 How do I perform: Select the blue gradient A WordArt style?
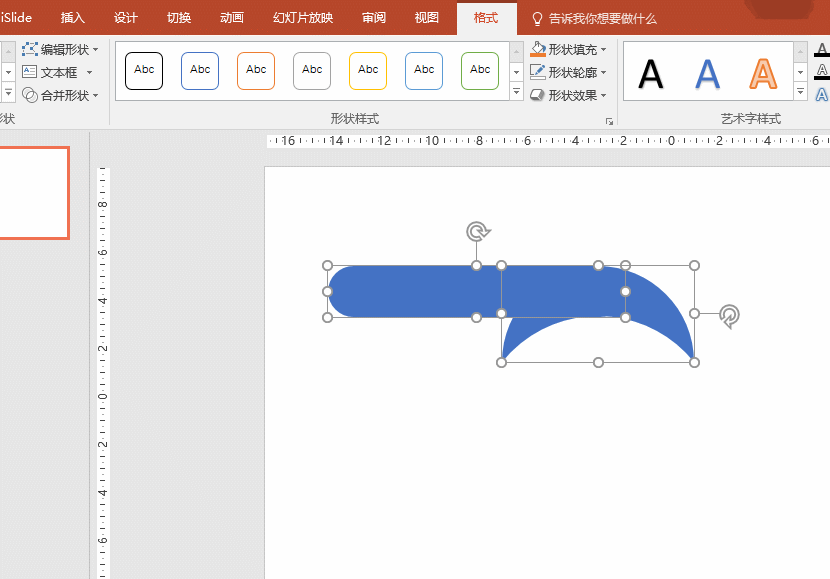tap(708, 73)
